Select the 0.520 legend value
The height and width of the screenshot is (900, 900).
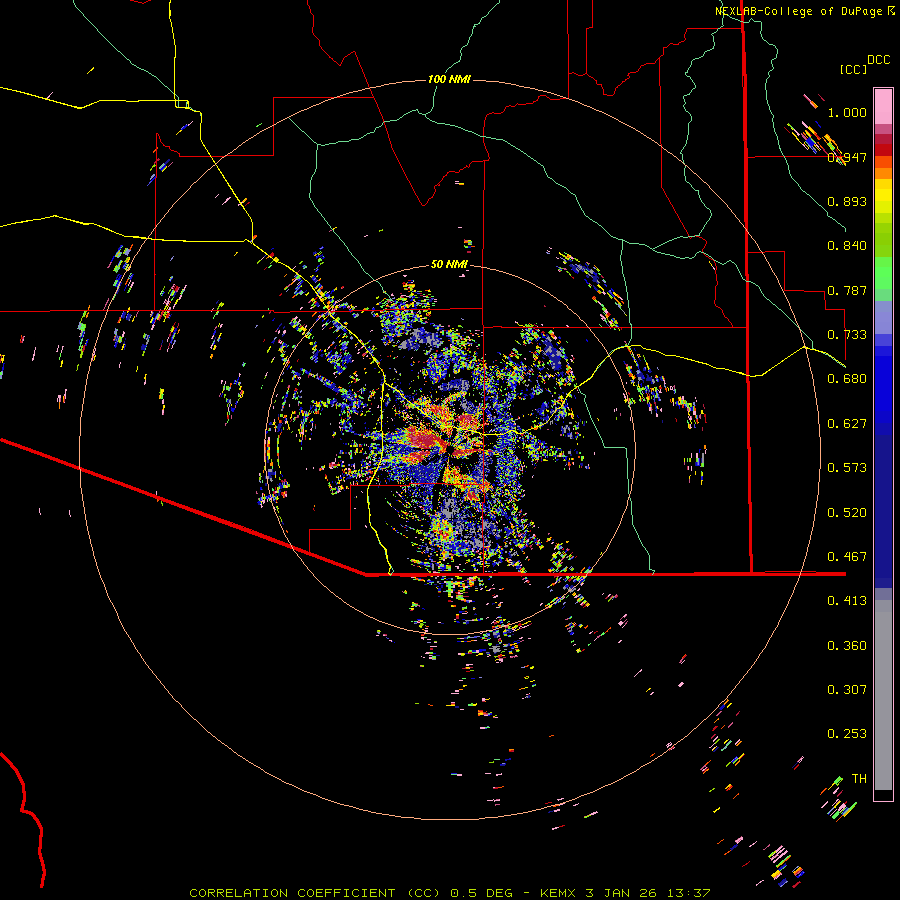[x=847, y=513]
